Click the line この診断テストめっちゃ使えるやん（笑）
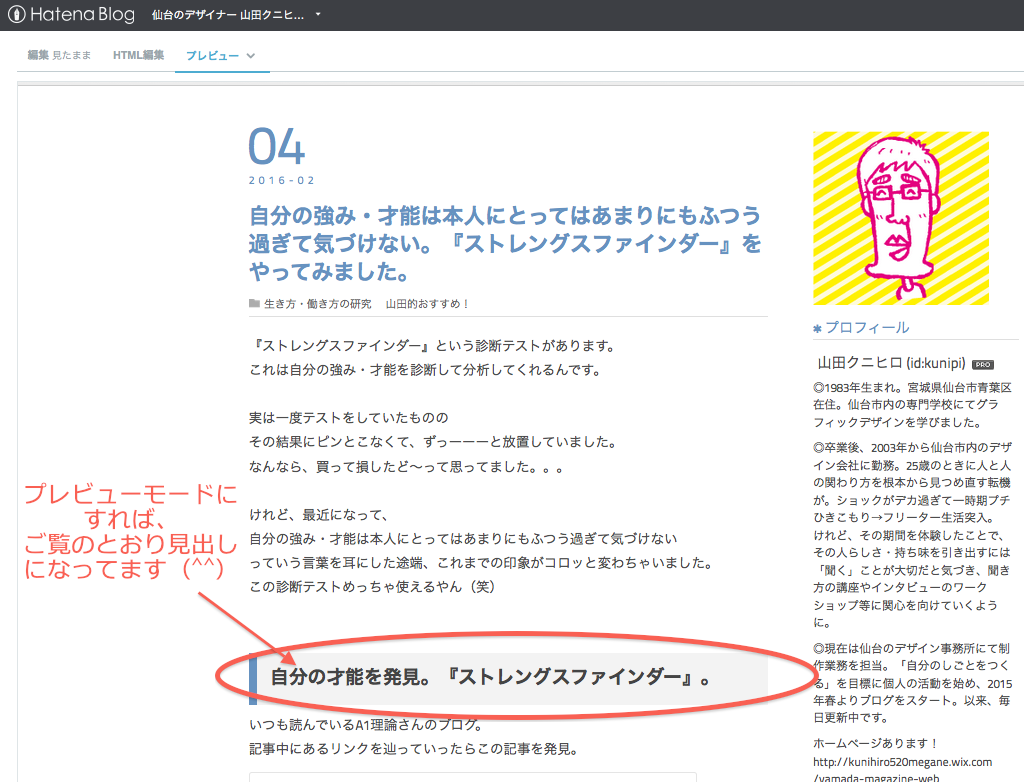 click(372, 587)
